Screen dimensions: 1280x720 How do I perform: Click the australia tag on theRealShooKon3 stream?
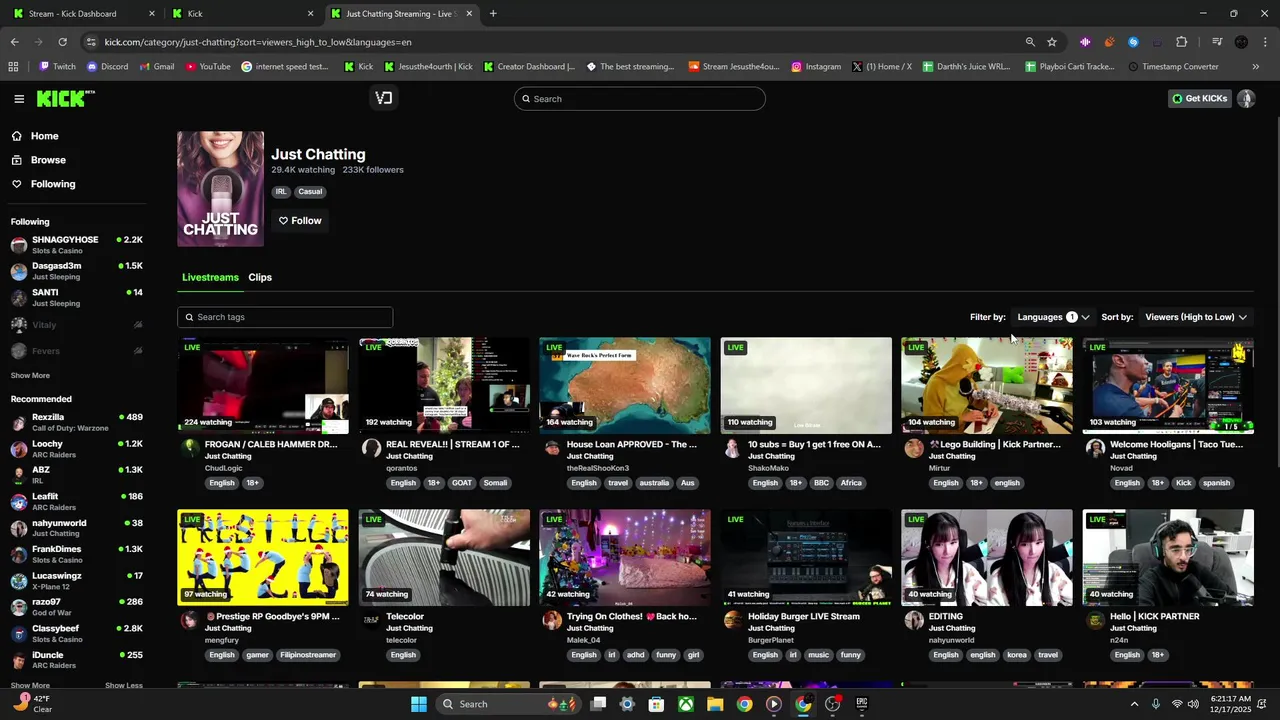[654, 483]
